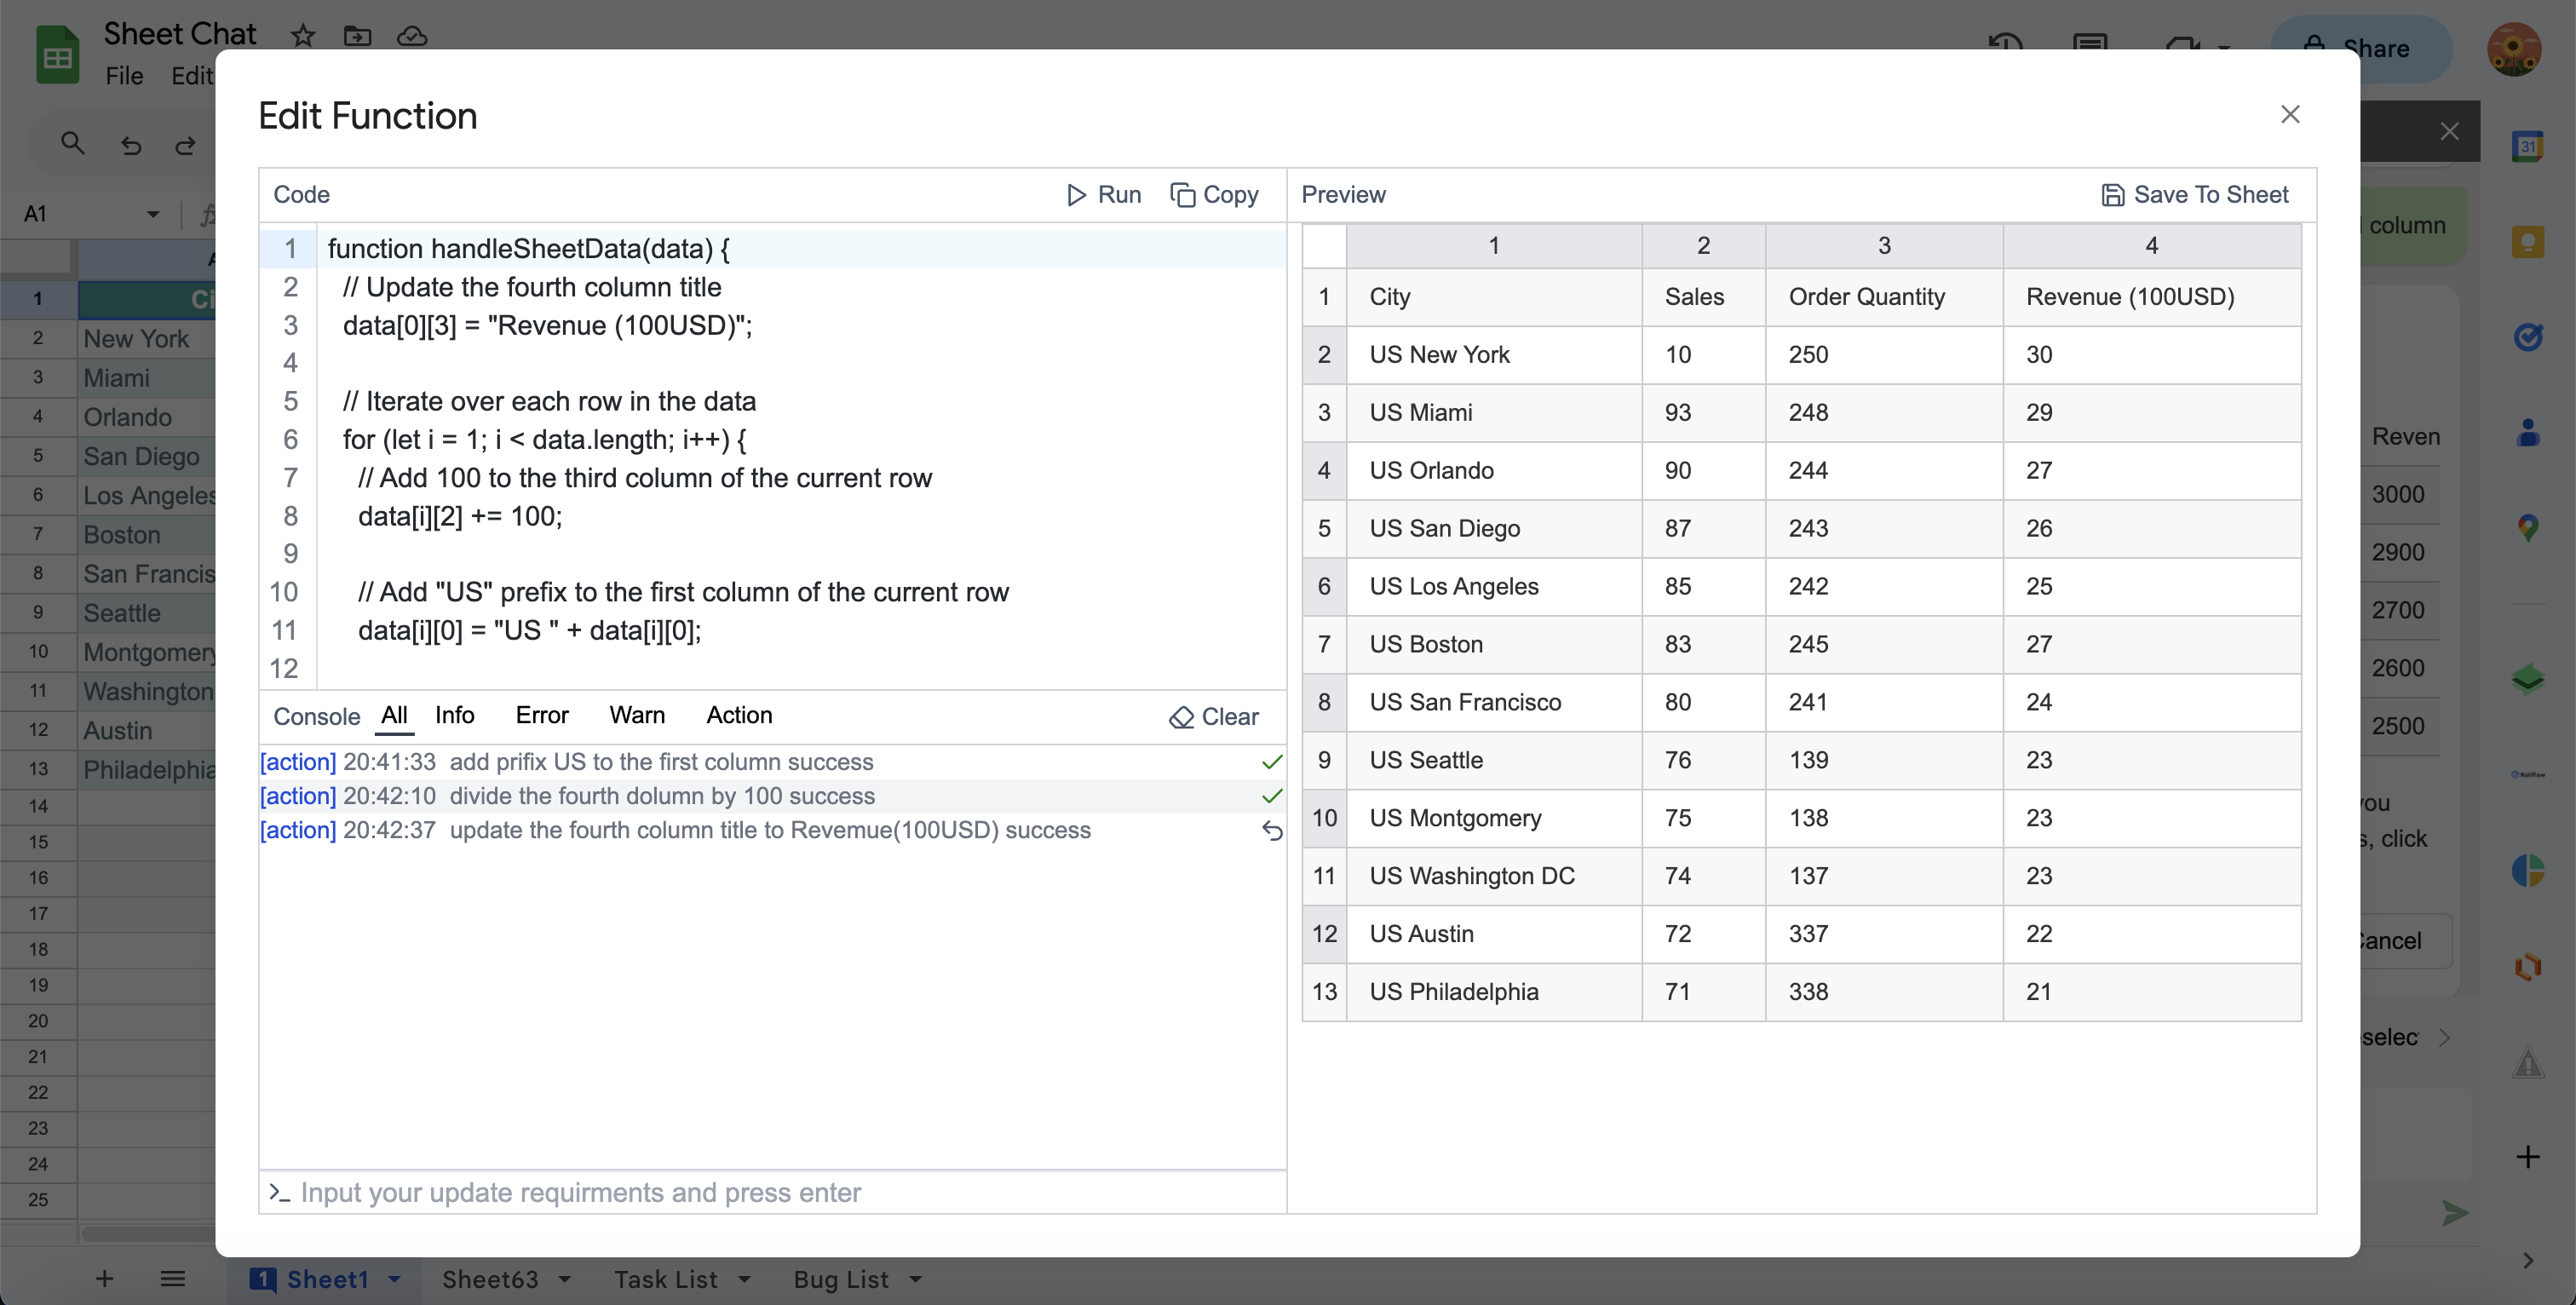Switch to the Action console tab
This screenshot has height=1305, width=2576.
[739, 715]
